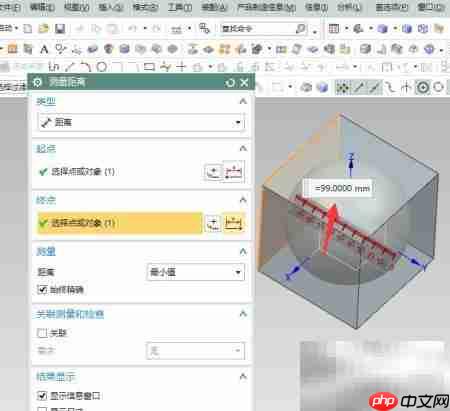Image resolution: width=450 pixels, height=411 pixels.
Task: Enable the 关联 checkbox
Action: coord(42,333)
